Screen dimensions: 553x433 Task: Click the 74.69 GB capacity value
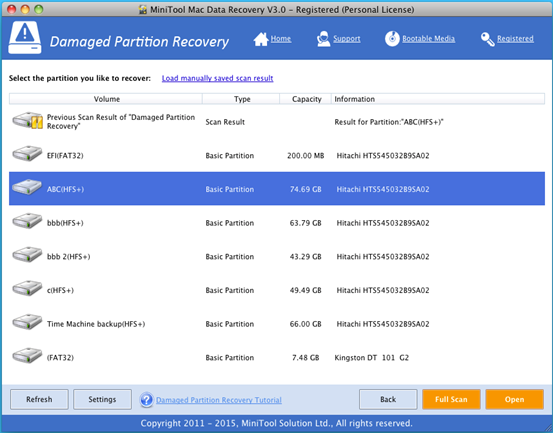click(305, 189)
